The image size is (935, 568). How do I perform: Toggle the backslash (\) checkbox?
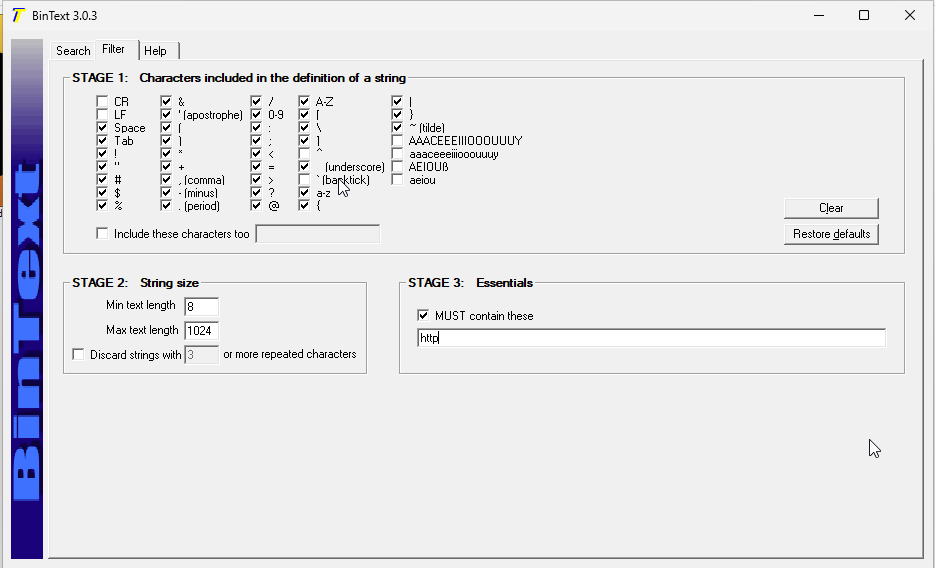[x=304, y=128]
